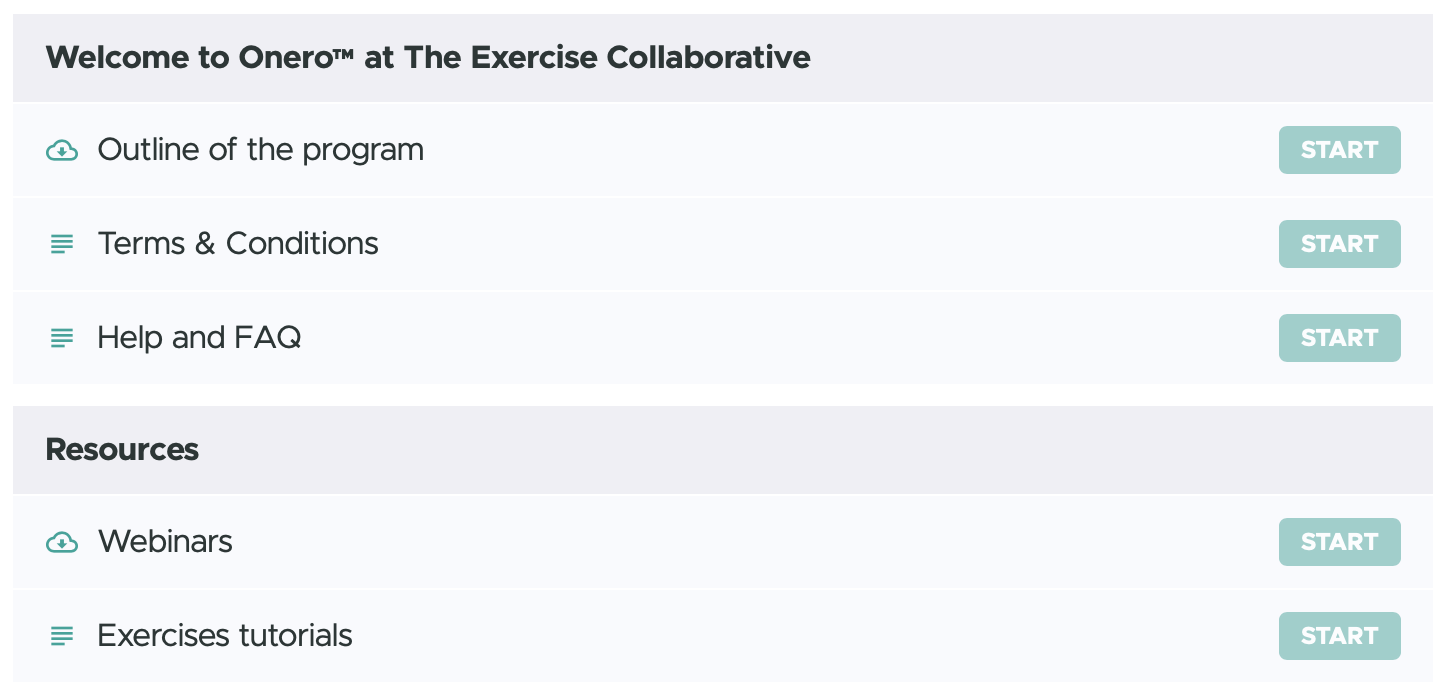Screen dimensions: 1446x700
Task: Select the Help and FAQ title
Action: point(199,338)
